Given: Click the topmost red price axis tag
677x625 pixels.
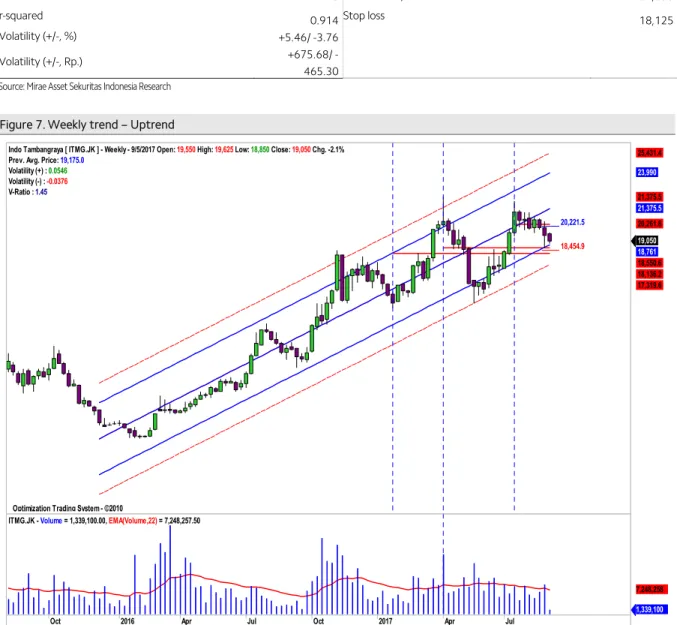Looking at the screenshot, I should (649, 153).
